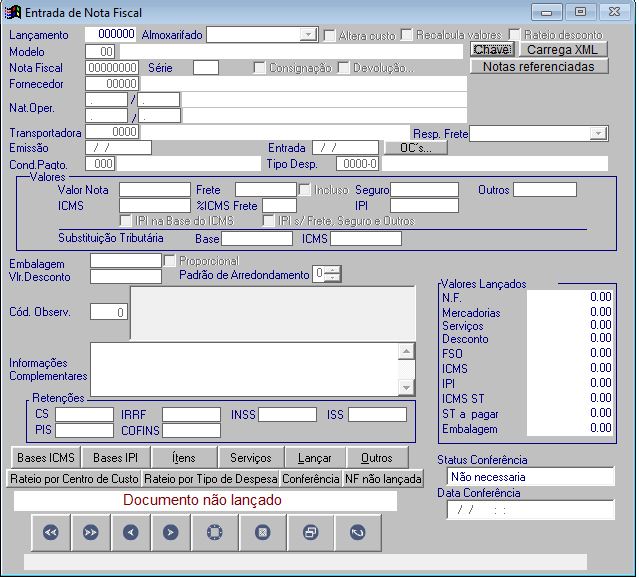This screenshot has width=639, height=578.
Task: Open Rateio por Centro de Custo
Action: pos(74,478)
